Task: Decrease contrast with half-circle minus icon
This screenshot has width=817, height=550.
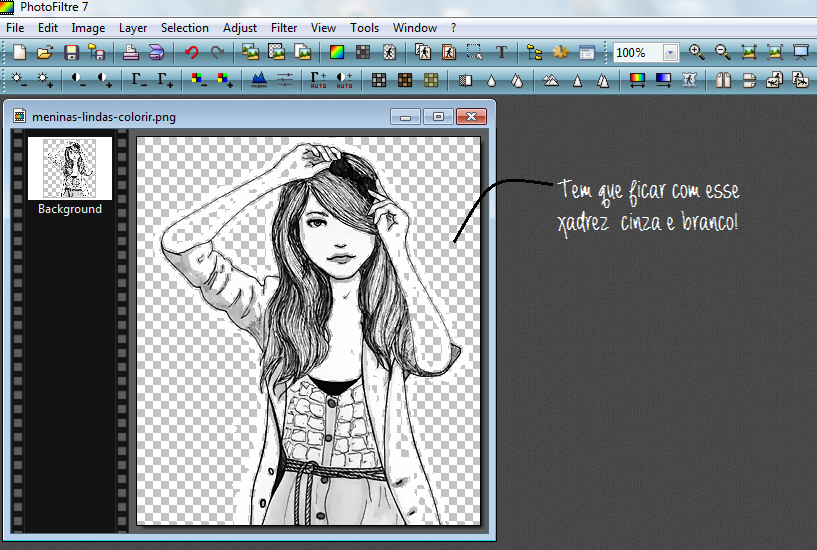Action: click(79, 80)
